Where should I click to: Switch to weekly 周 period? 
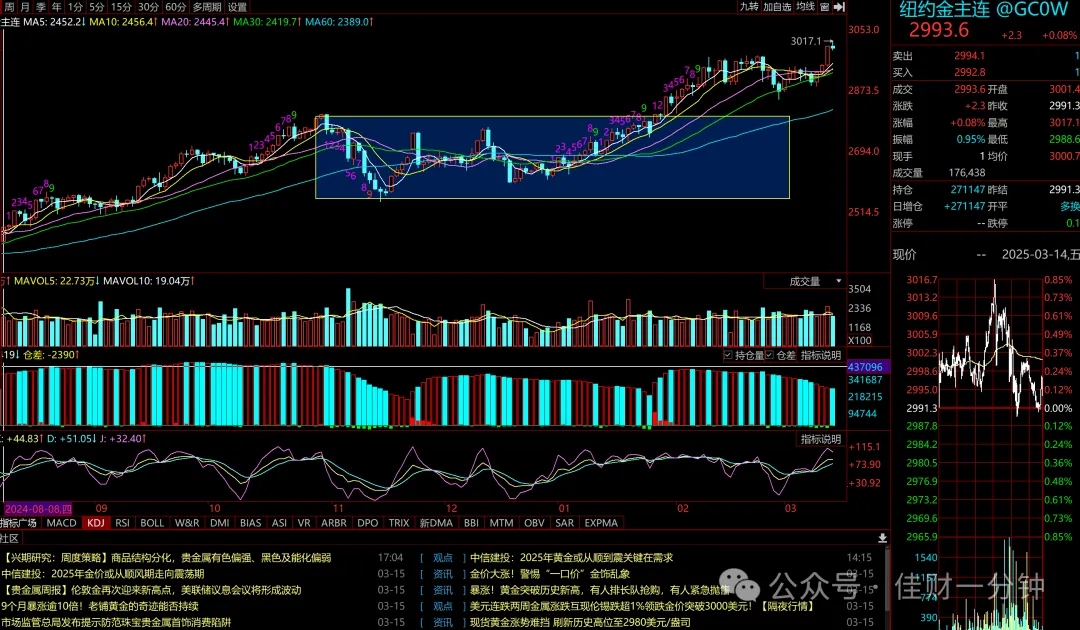(9, 7)
